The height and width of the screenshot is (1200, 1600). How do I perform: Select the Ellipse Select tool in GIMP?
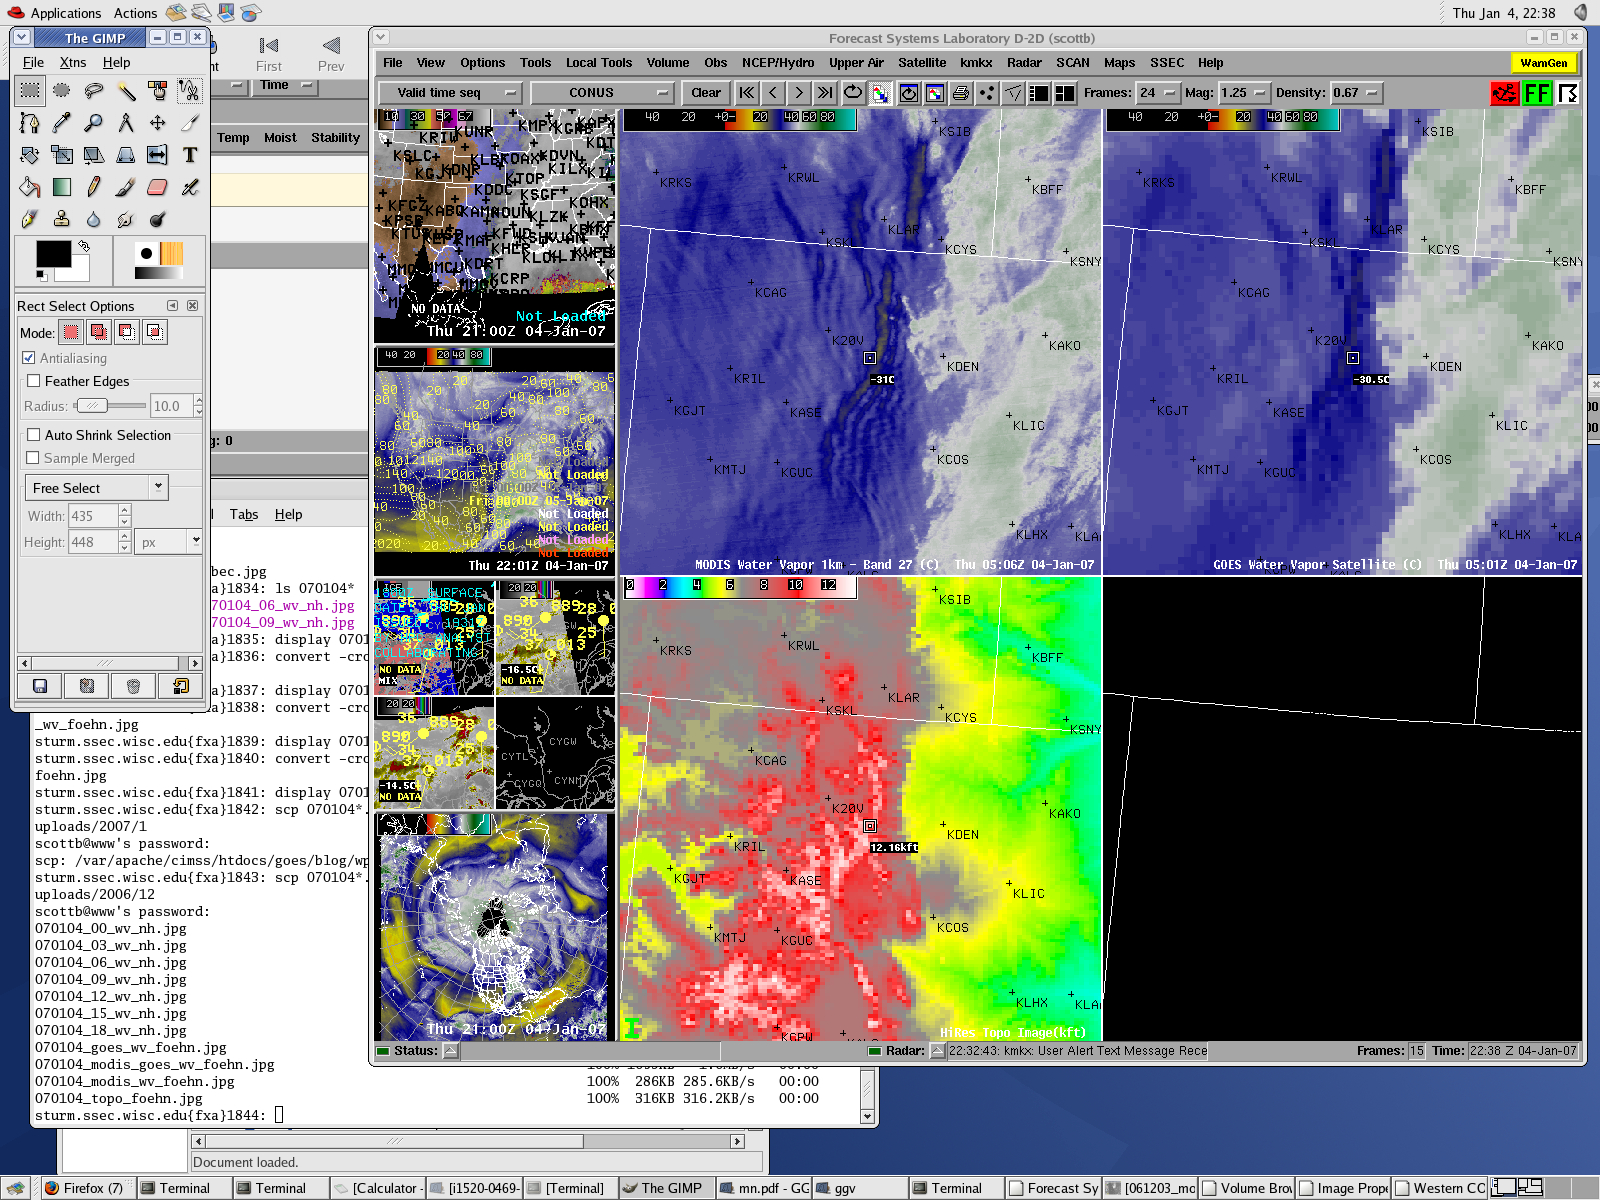click(62, 91)
